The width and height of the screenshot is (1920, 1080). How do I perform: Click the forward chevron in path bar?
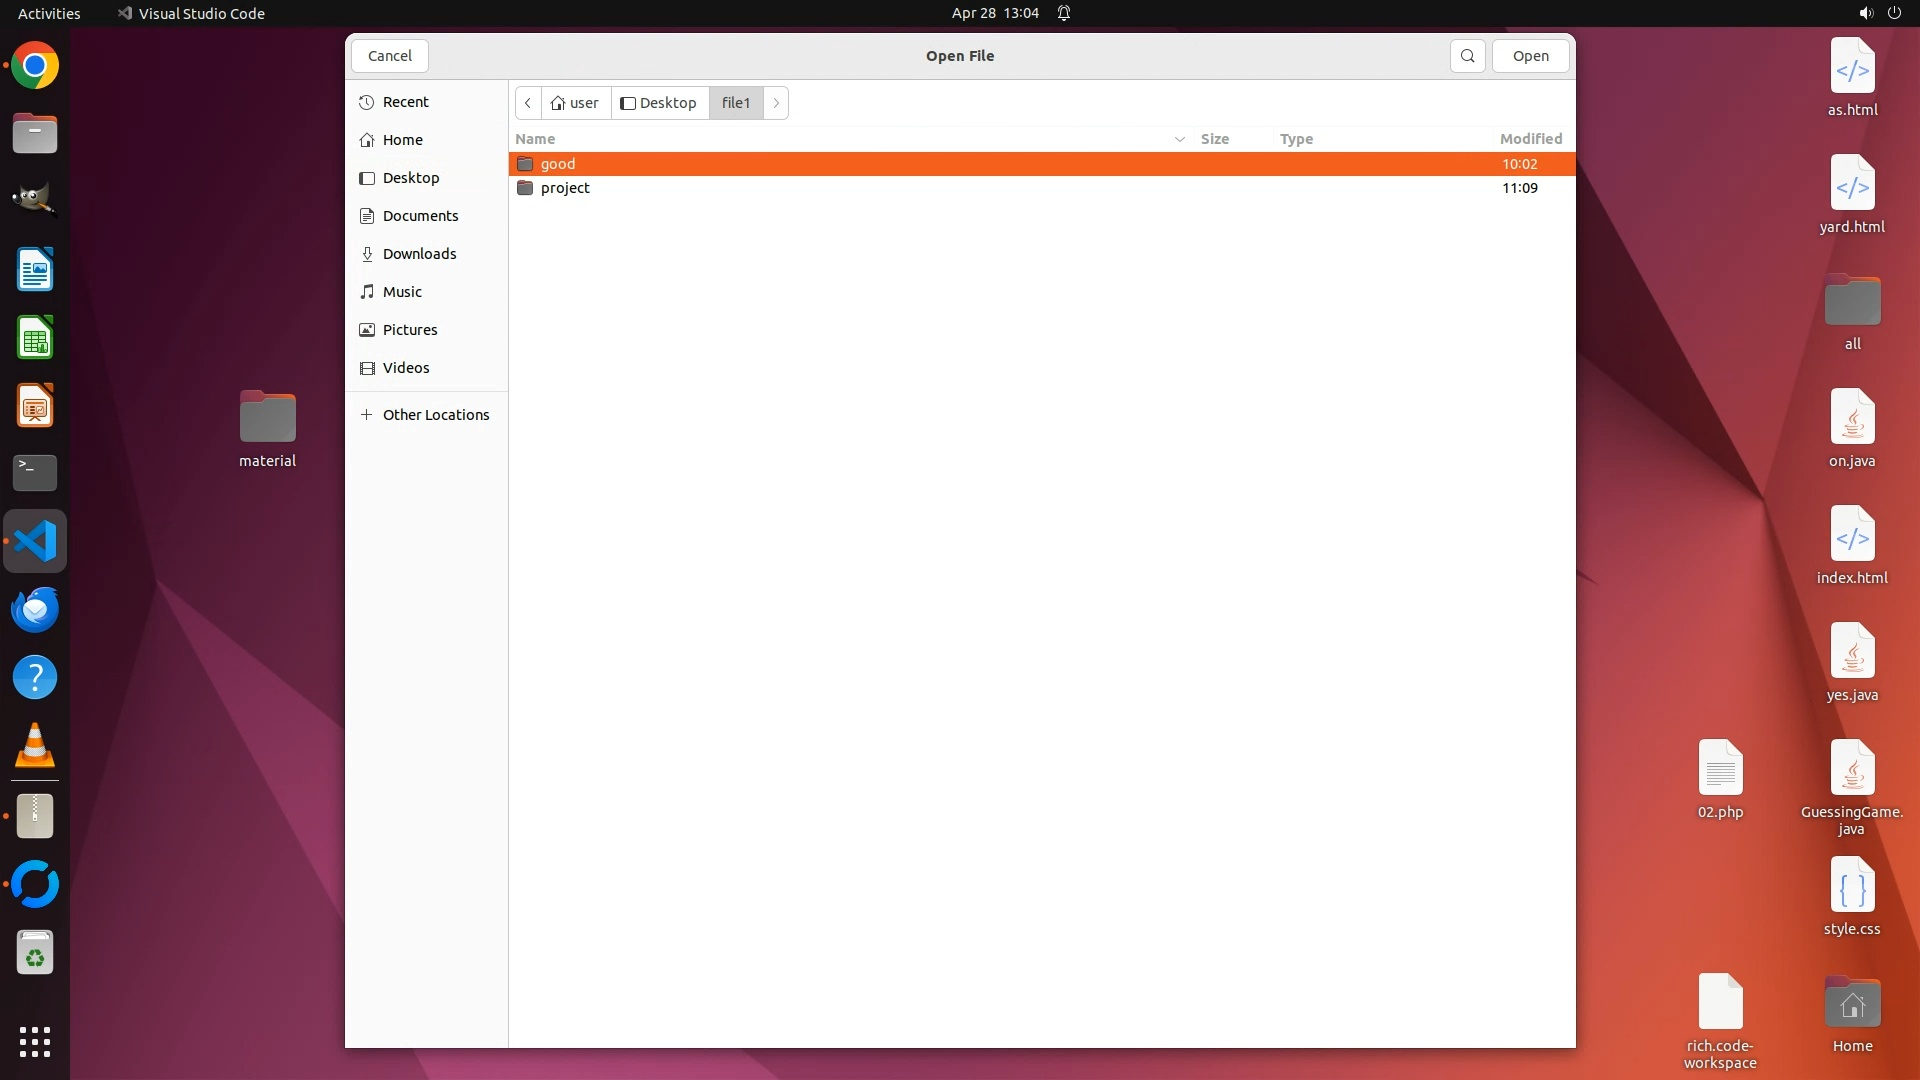coord(776,103)
